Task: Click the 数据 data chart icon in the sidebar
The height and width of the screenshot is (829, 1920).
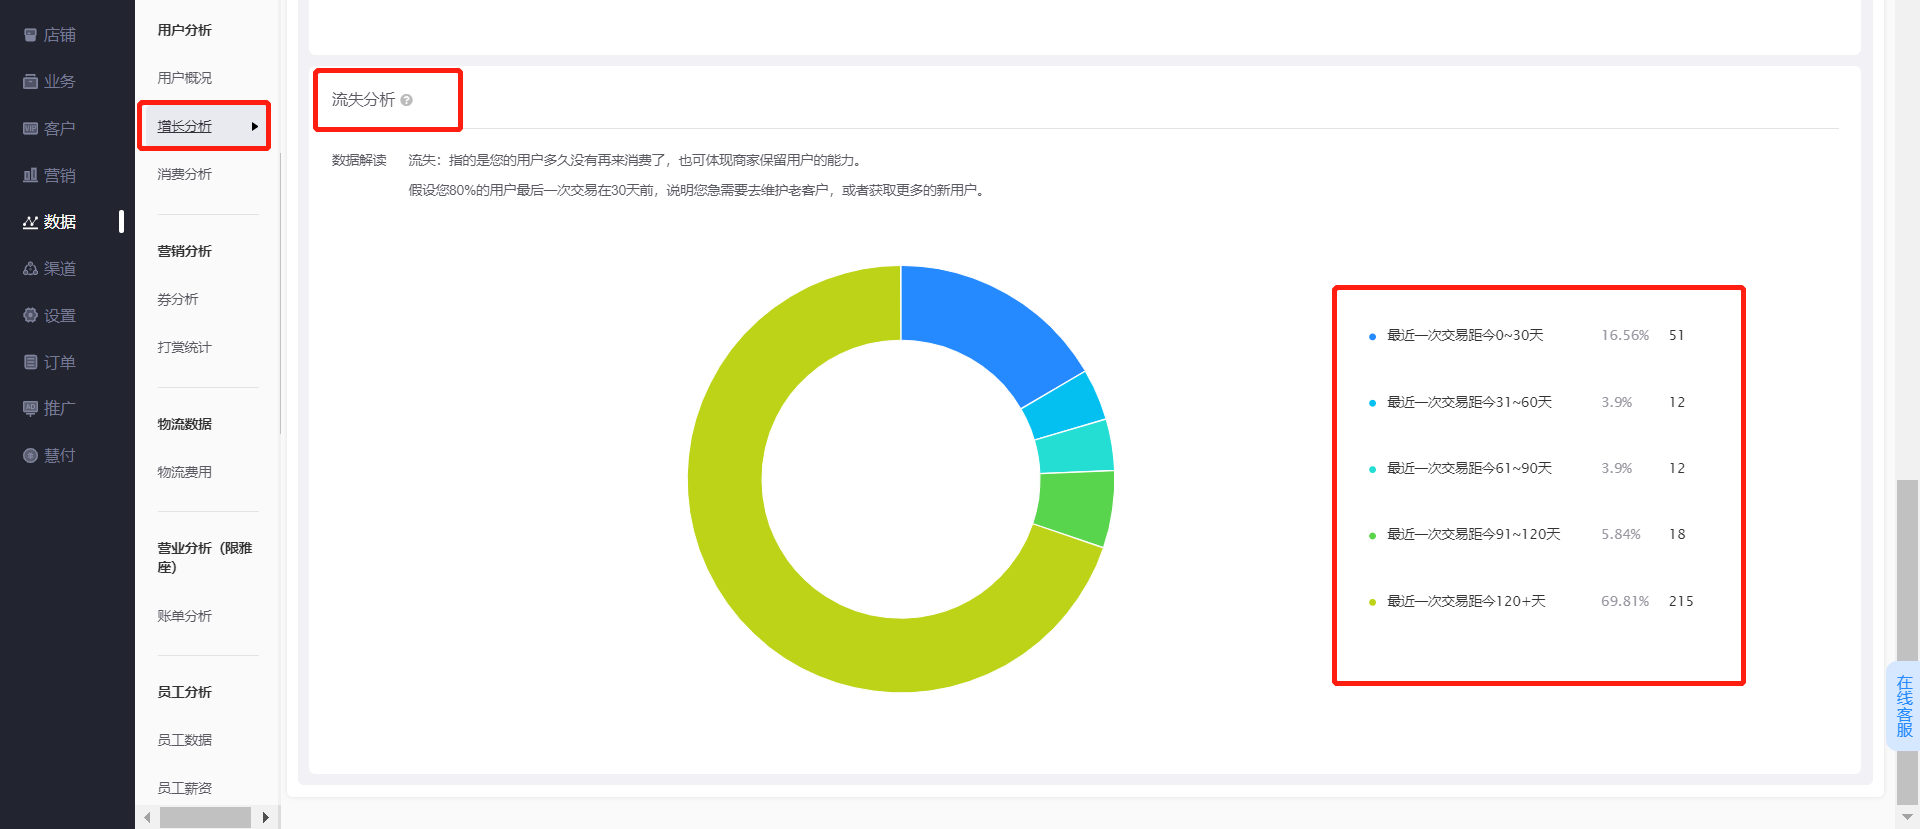Action: pyautogui.click(x=31, y=222)
